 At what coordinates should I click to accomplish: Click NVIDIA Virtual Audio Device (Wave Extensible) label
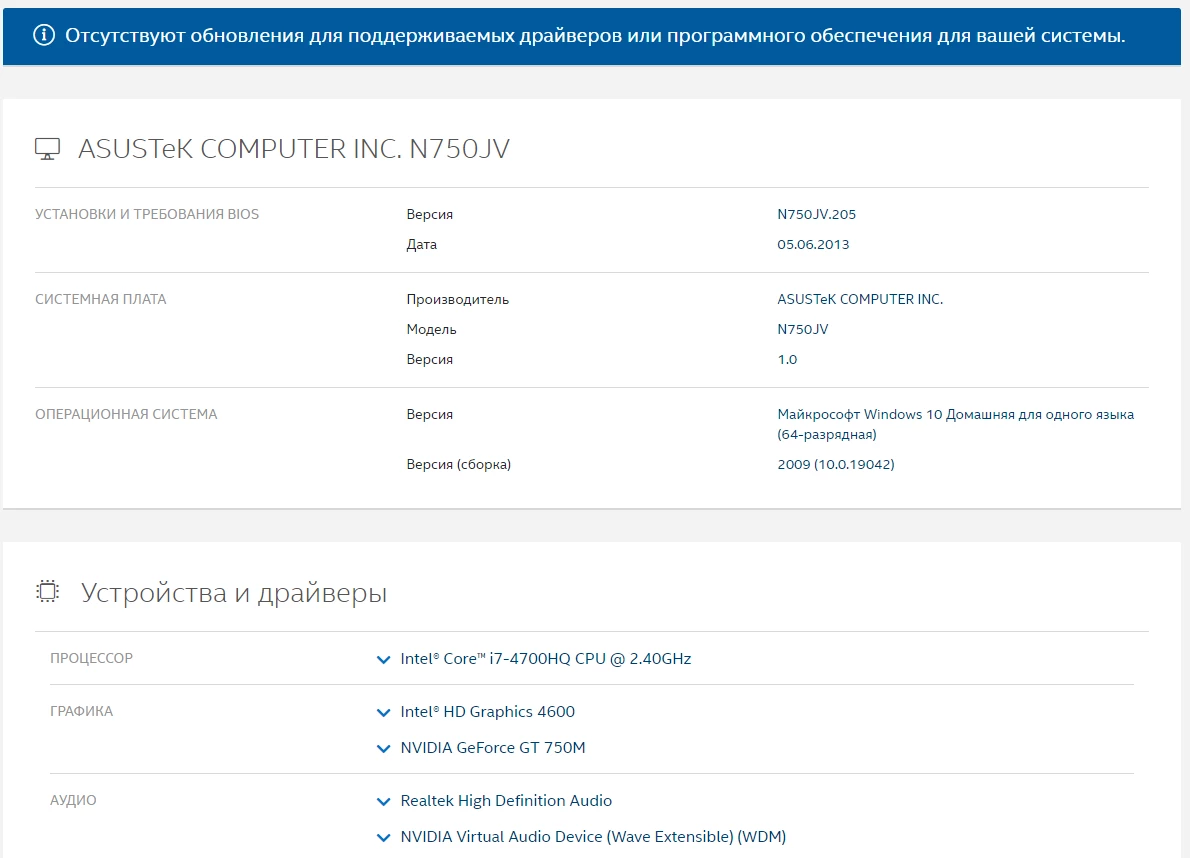click(x=593, y=836)
